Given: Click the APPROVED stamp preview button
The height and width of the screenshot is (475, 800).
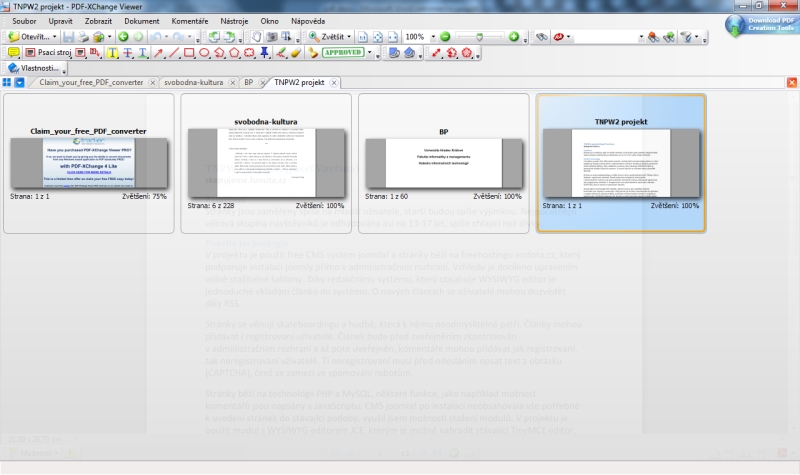Looking at the screenshot, I should point(343,53).
